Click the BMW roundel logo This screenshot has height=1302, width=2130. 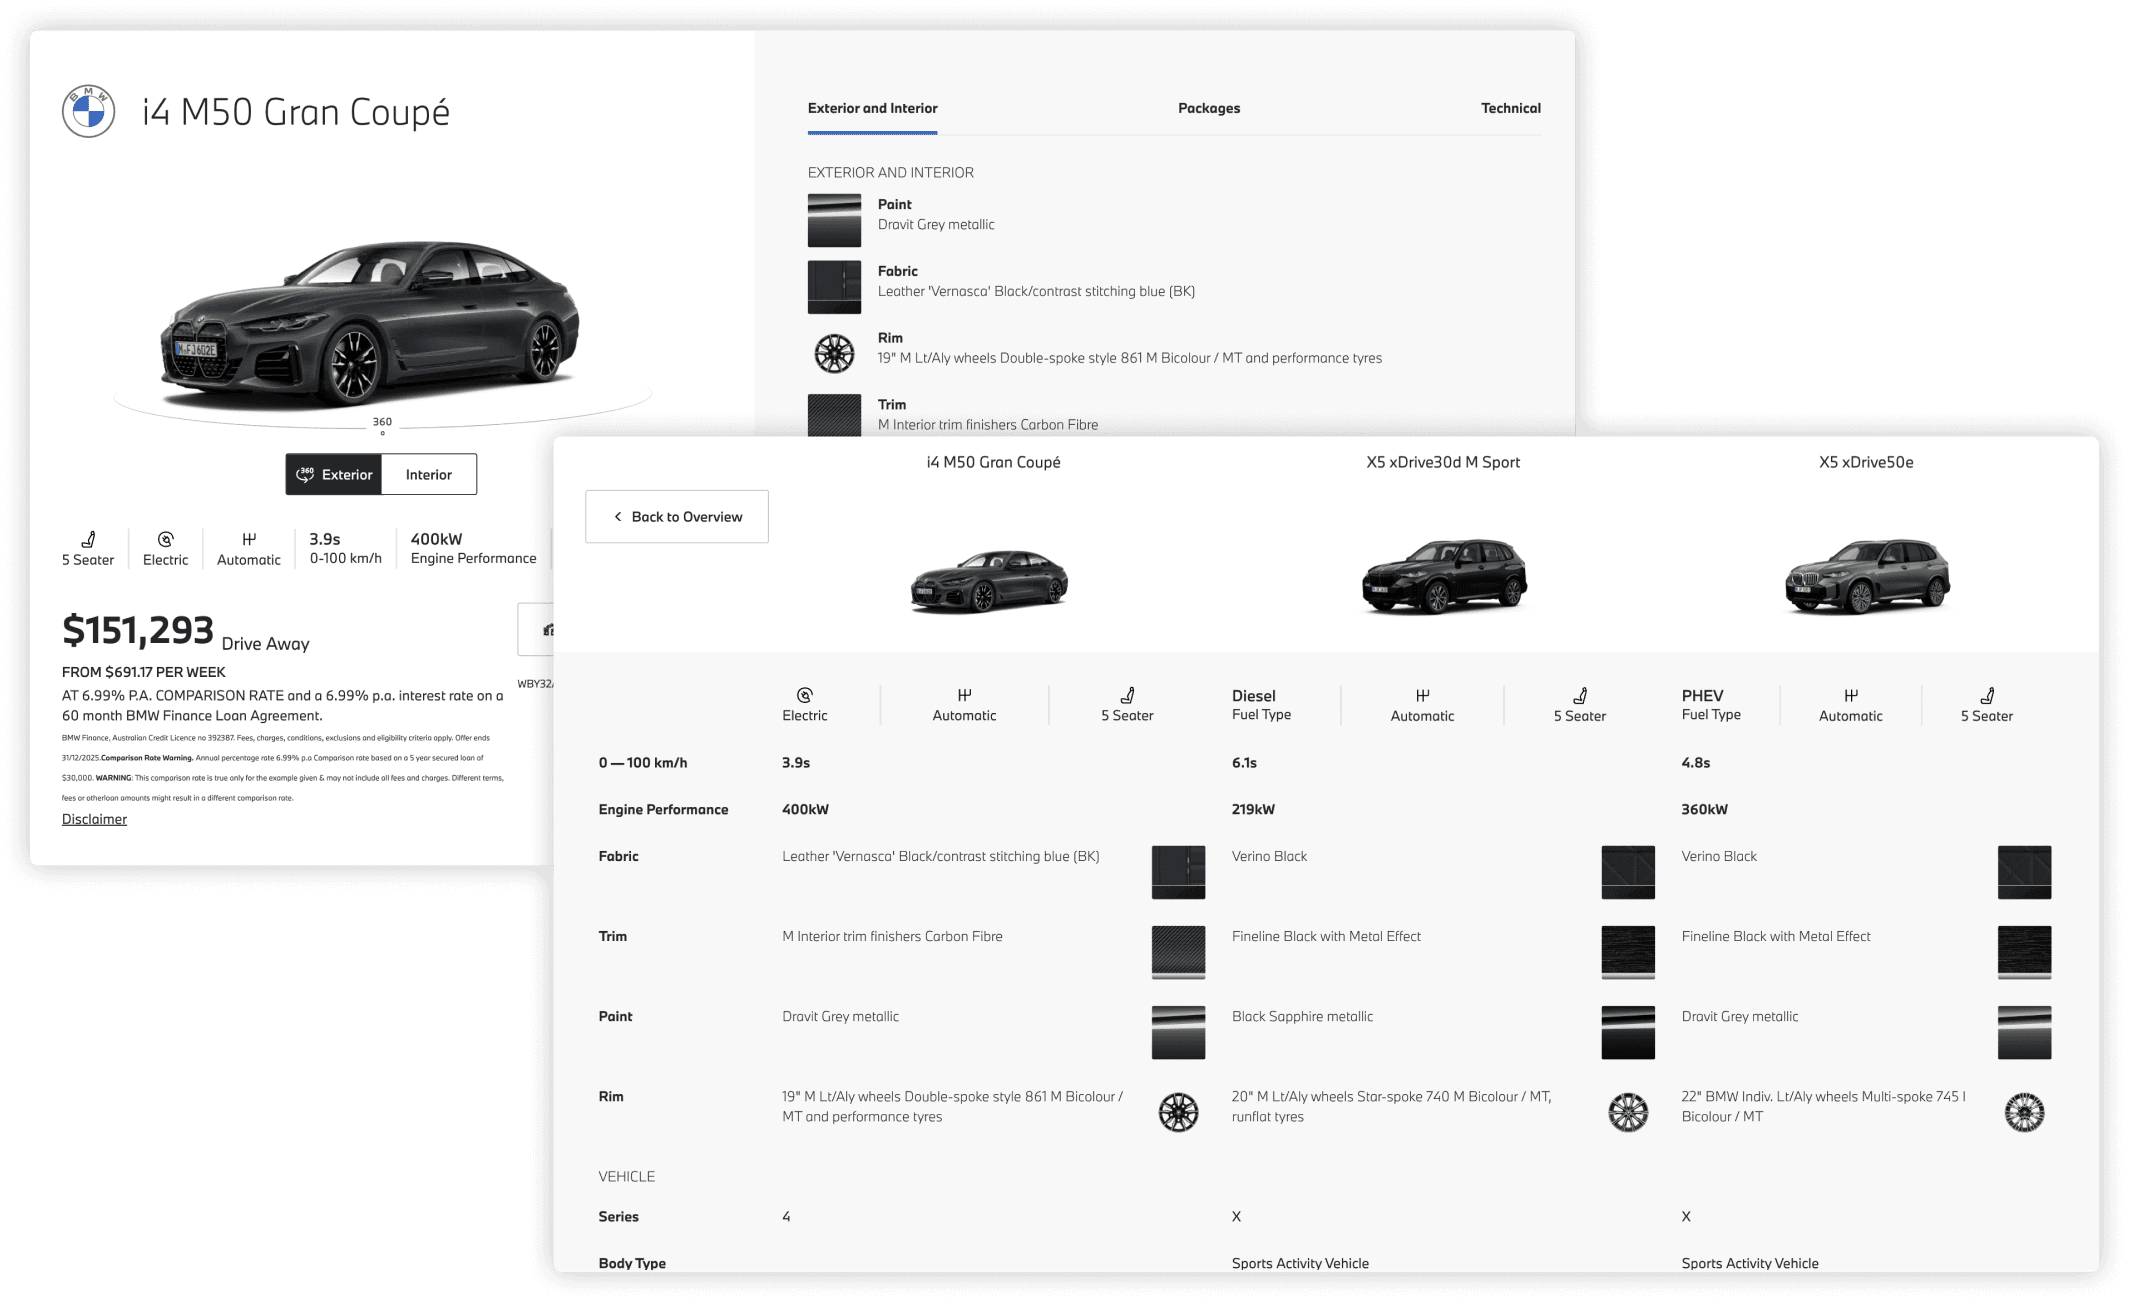(89, 111)
